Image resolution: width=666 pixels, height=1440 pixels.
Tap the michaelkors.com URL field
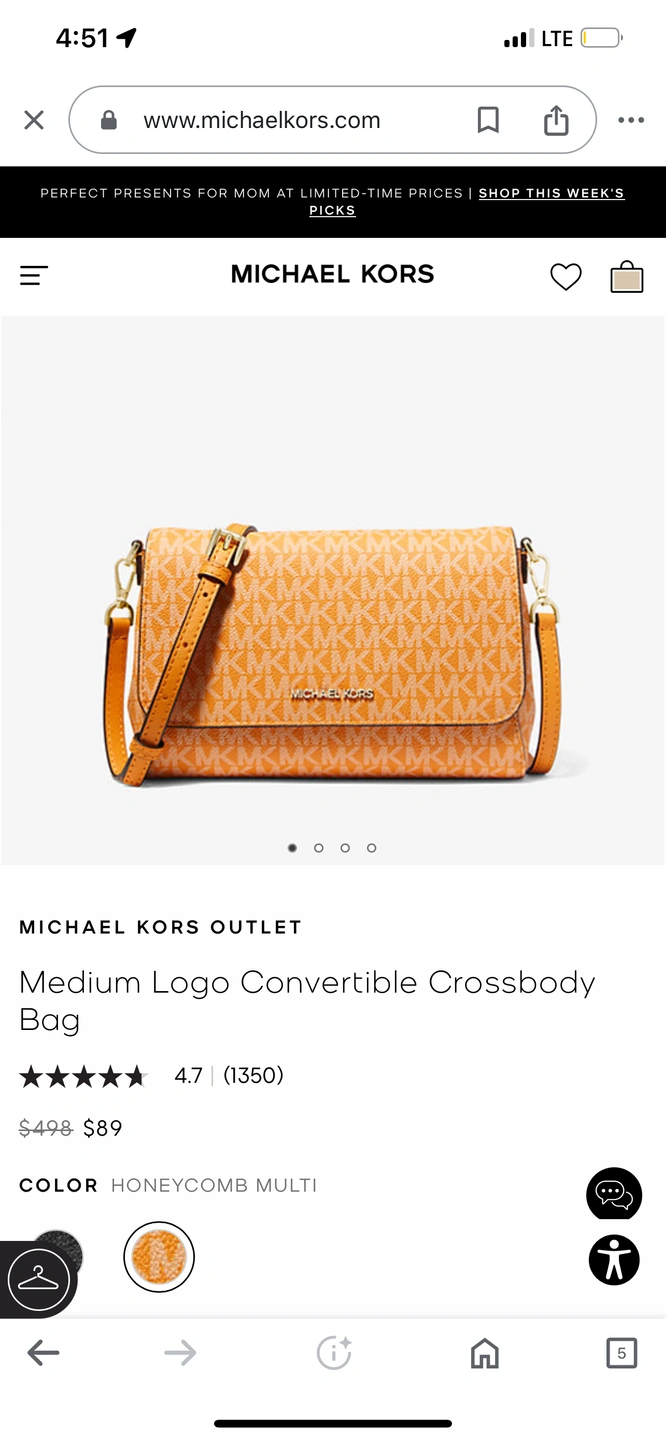click(262, 121)
